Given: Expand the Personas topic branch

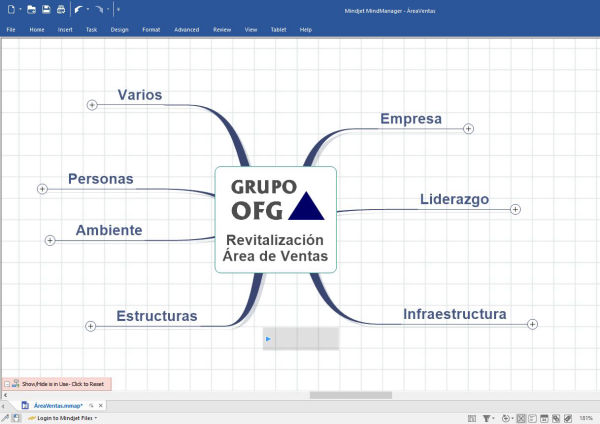Looking at the screenshot, I should coord(42,189).
